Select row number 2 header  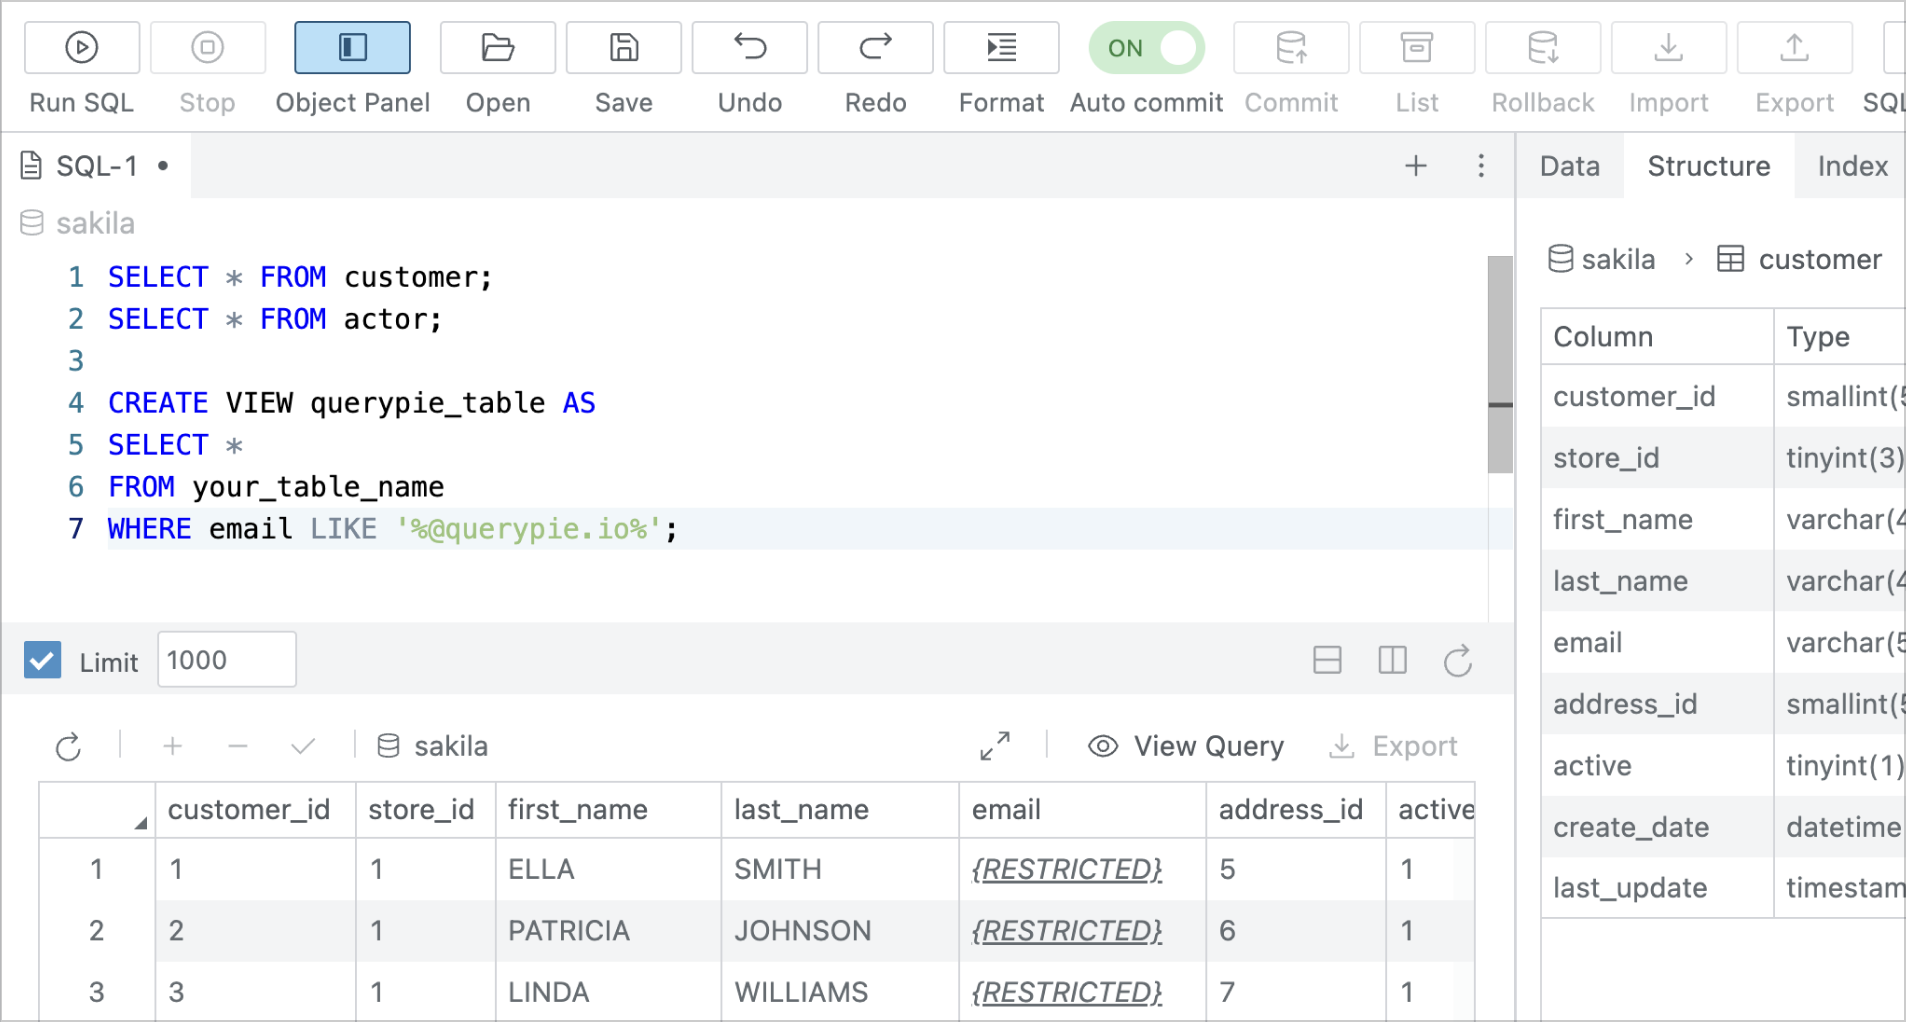point(97,931)
